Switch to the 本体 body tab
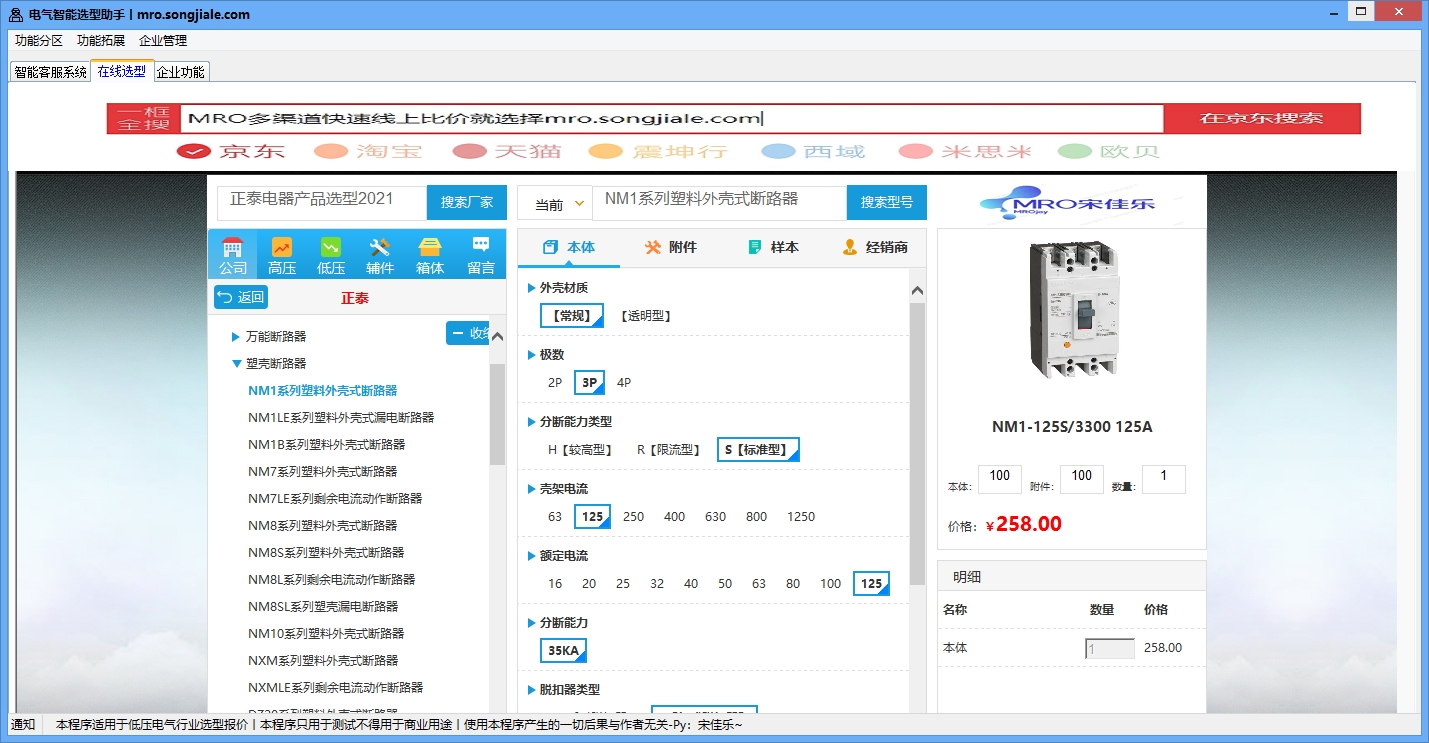 pos(569,247)
